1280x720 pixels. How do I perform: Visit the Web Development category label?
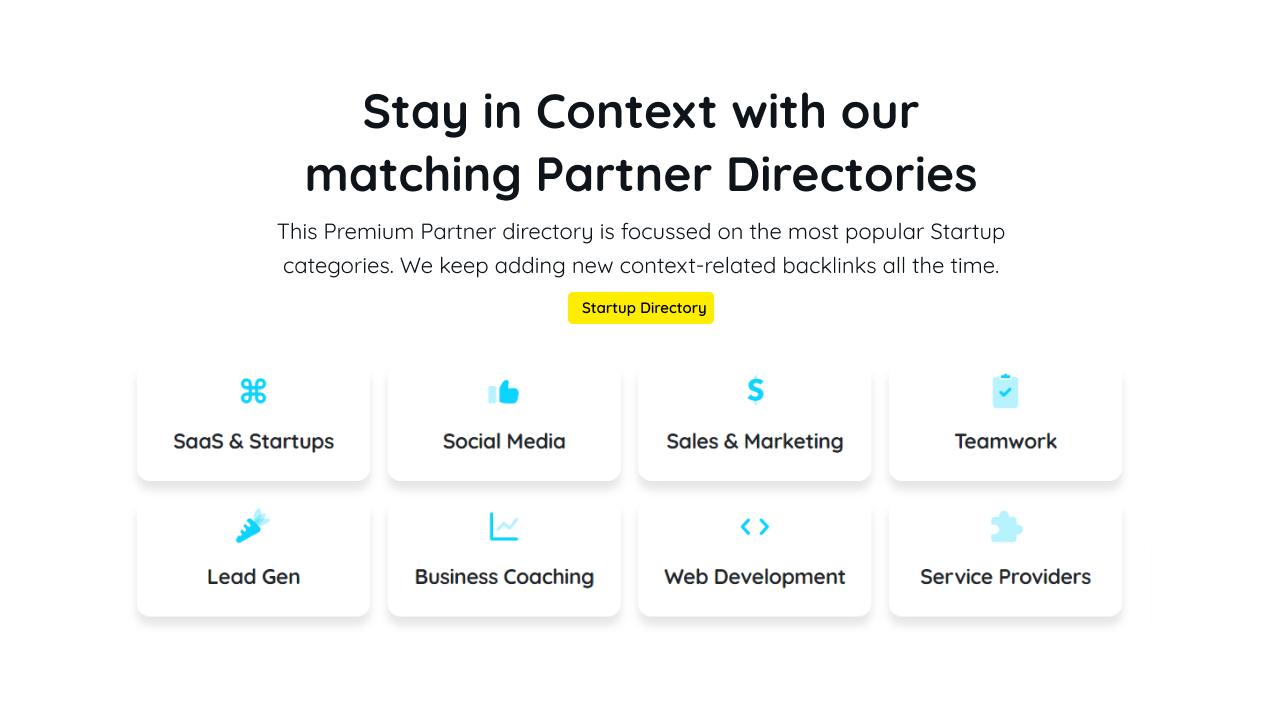pos(755,577)
